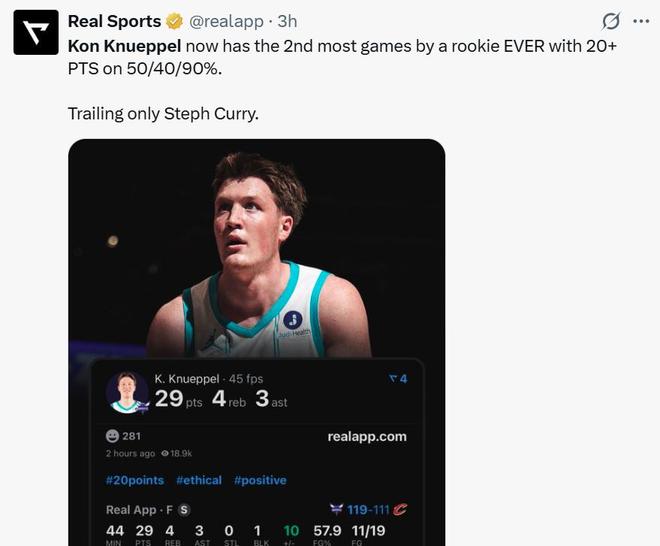Open the three-dot more options menu
660x546 pixels.
point(641,21)
